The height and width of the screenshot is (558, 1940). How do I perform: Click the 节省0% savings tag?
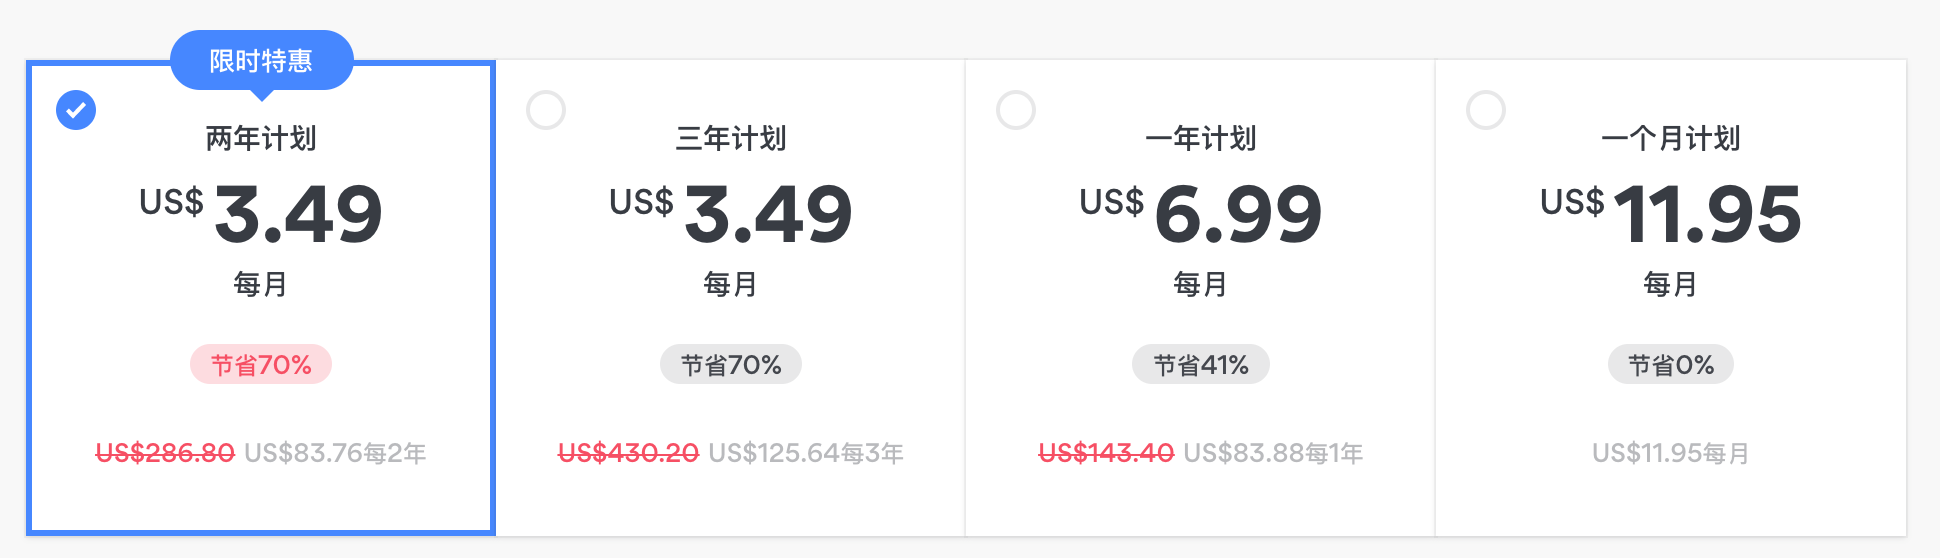click(1671, 365)
